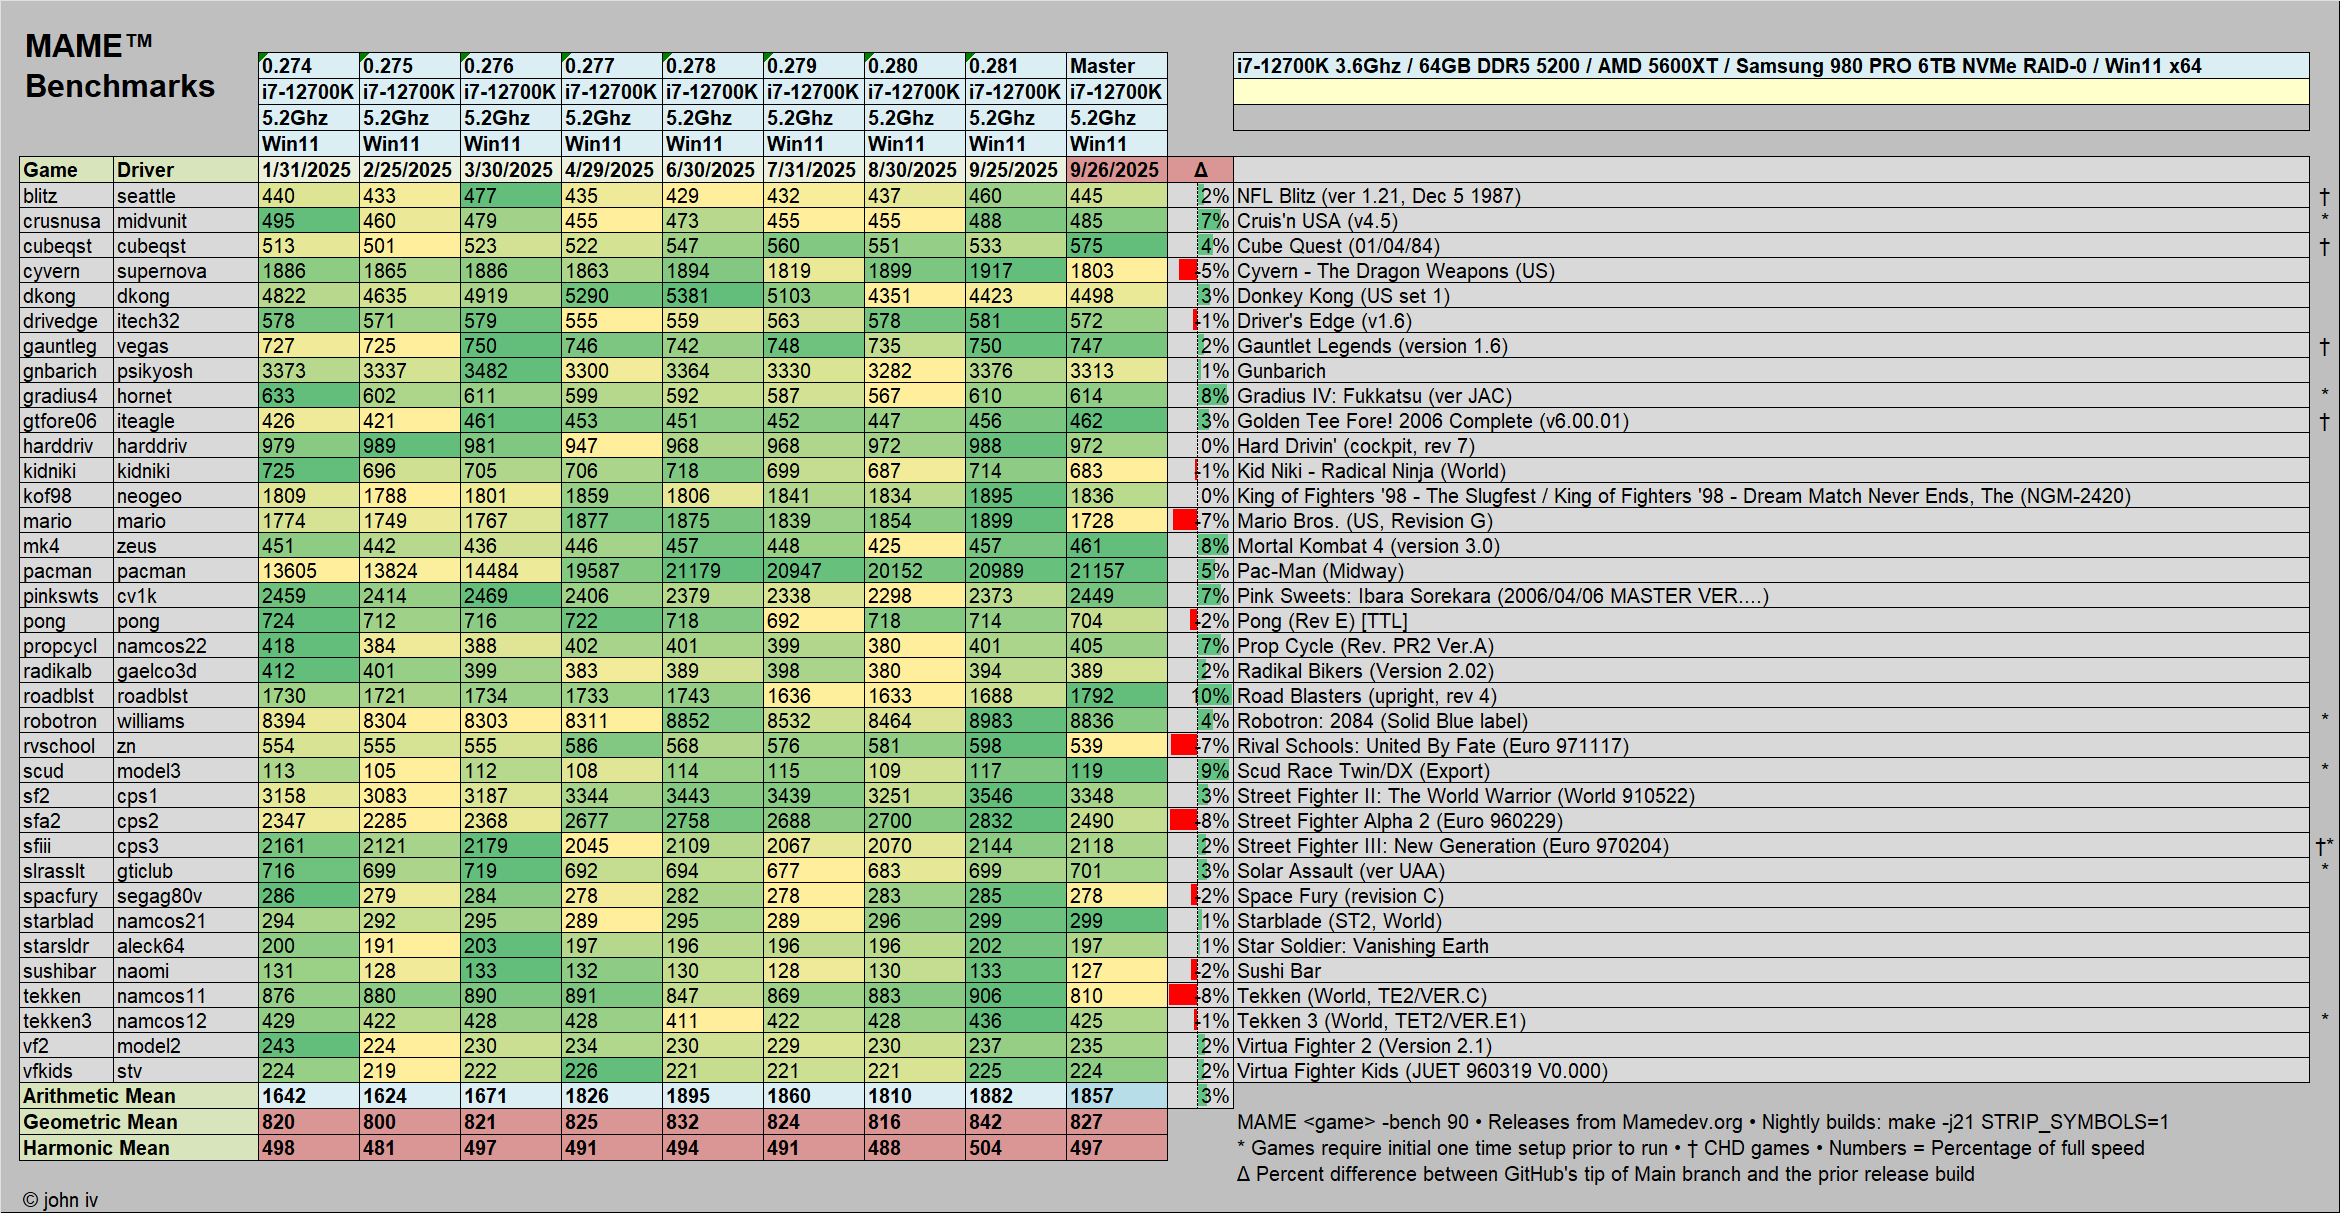Select the Arithmetic Mean row label
Viewport: 2340px width, 1213px height.
click(139, 1096)
